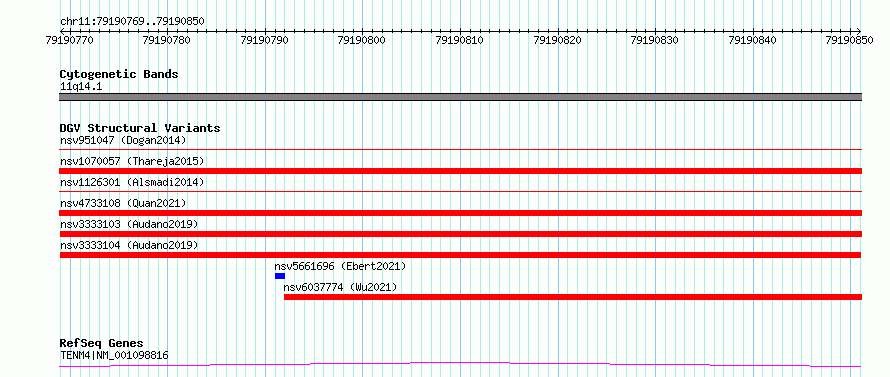Image resolution: width=890 pixels, height=377 pixels.
Task: Open the TENM4|NM_001098816 gene label
Action: (114, 356)
